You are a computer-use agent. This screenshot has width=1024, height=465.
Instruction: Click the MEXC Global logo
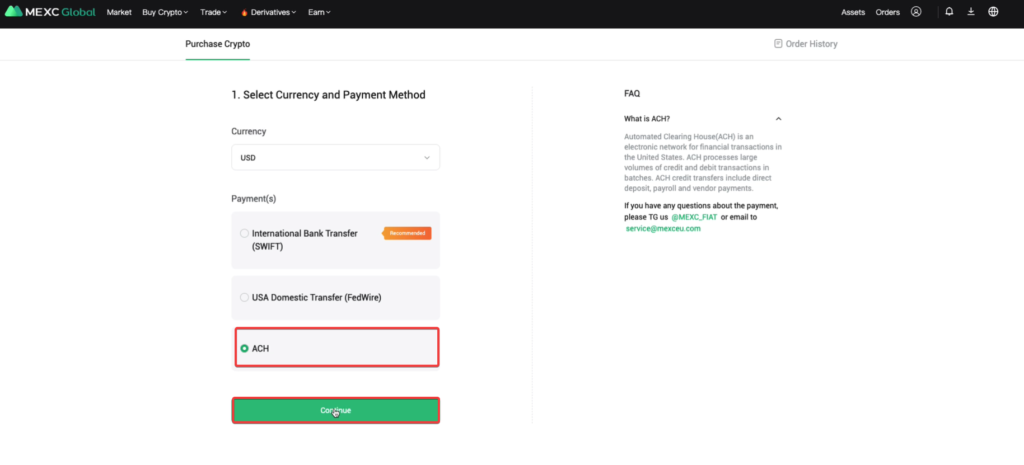pyautogui.click(x=50, y=12)
